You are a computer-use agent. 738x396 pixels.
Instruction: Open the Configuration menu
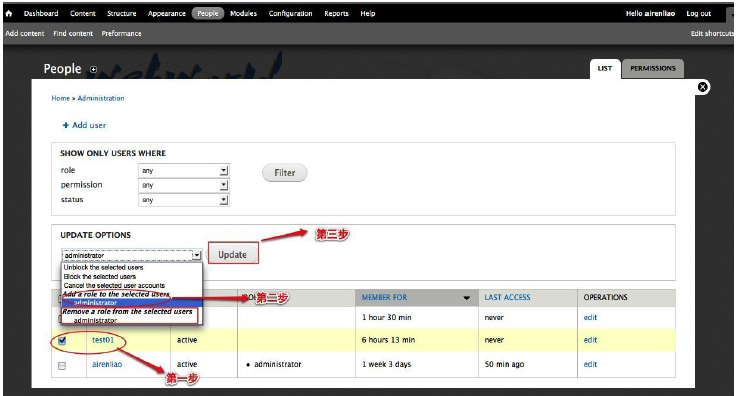pyautogui.click(x=290, y=14)
